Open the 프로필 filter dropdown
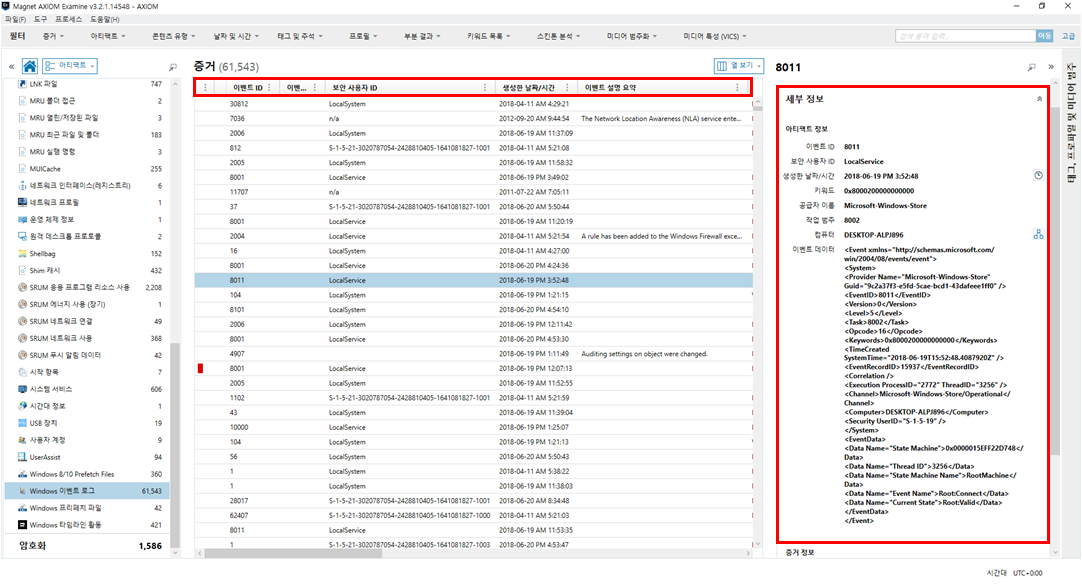This screenshot has height=588, width=1082. coord(363,36)
